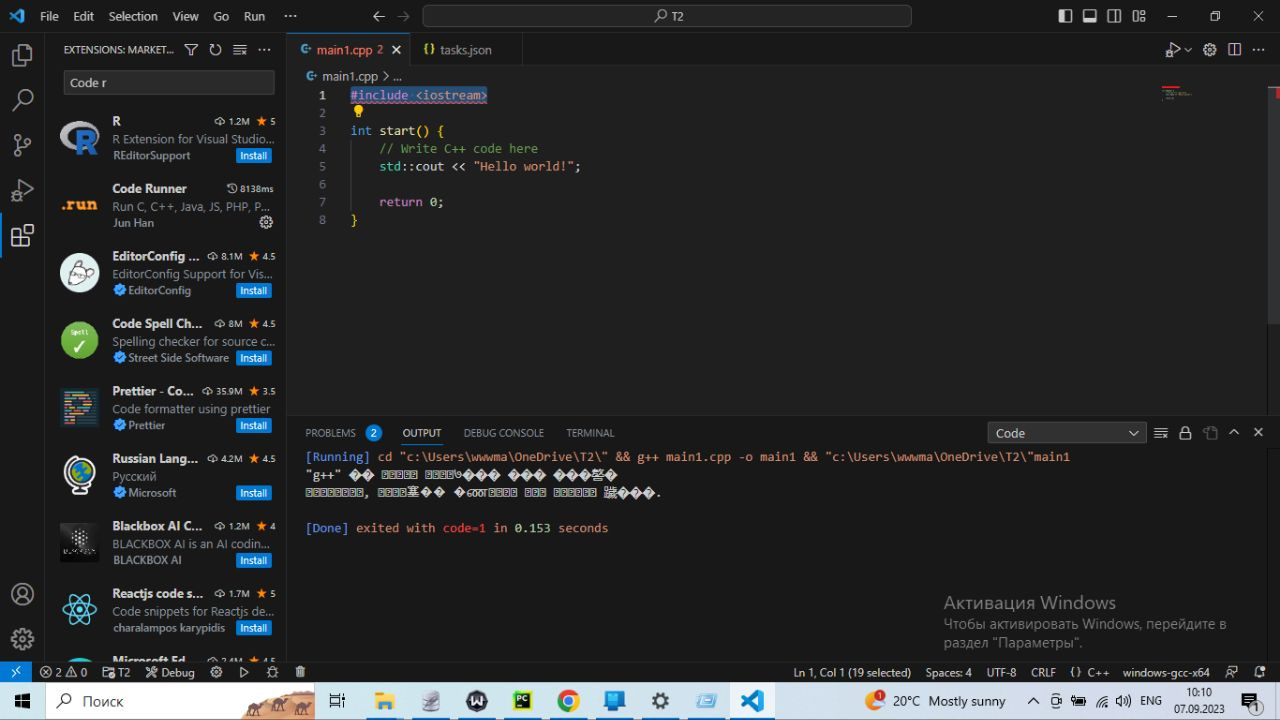
Task: Select windows-gcc-x64 configuration
Action: click(1166, 672)
